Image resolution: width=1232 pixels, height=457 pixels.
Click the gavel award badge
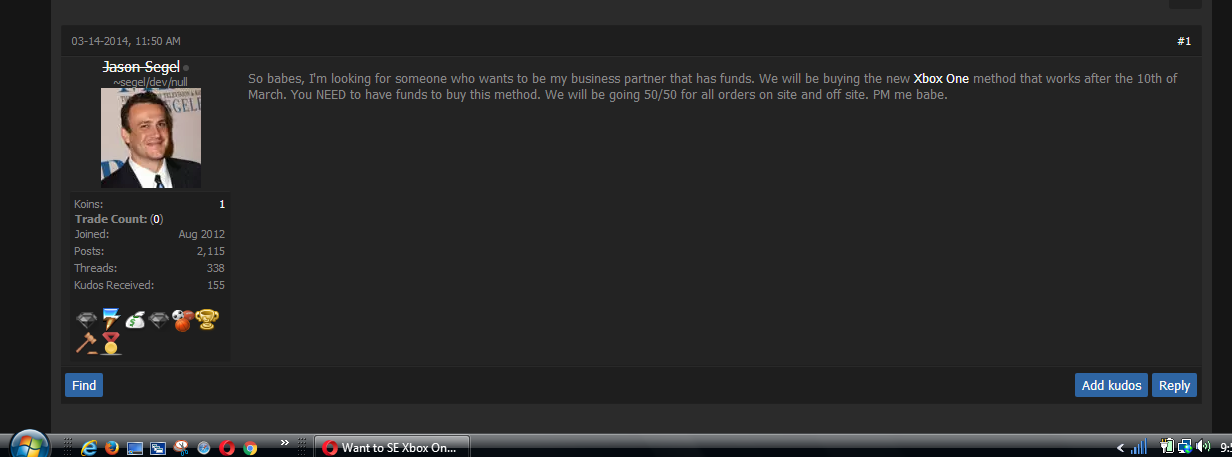pyautogui.click(x=87, y=343)
